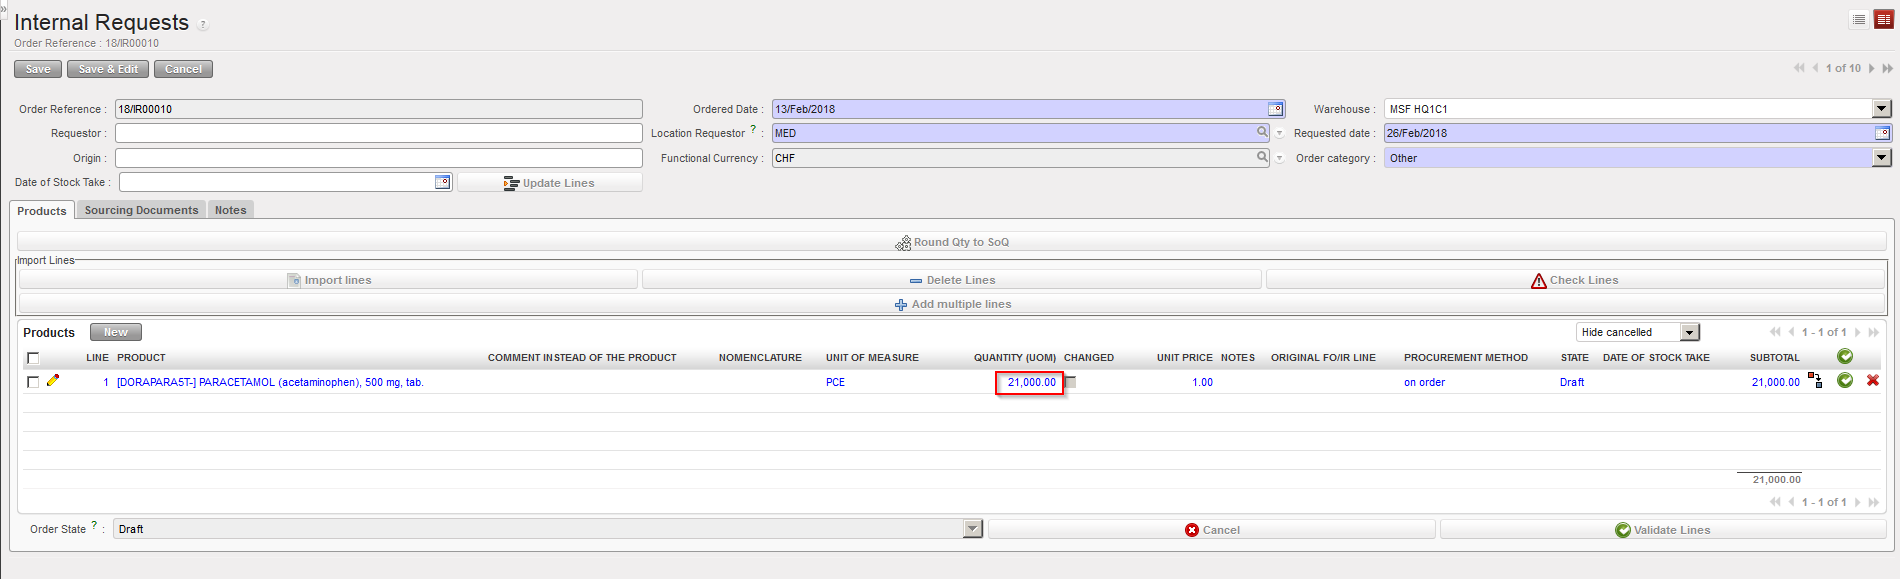The width and height of the screenshot is (1900, 579).
Task: Tick the select-all checkbox in the products header
Action: [33, 358]
